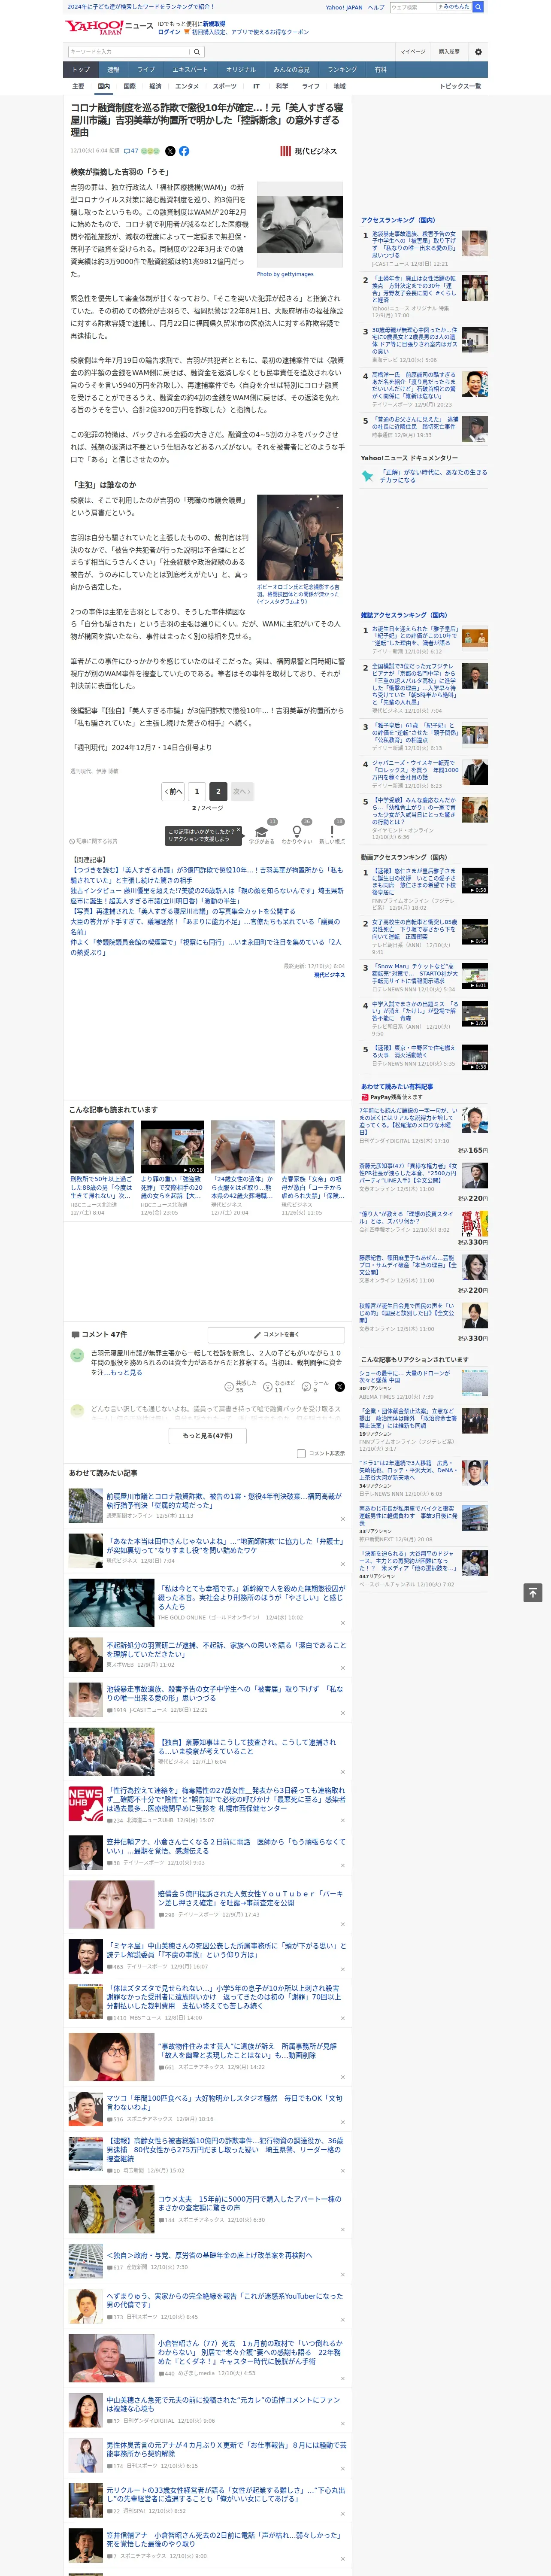
Task: Click the top web search input field
Action: click(413, 7)
